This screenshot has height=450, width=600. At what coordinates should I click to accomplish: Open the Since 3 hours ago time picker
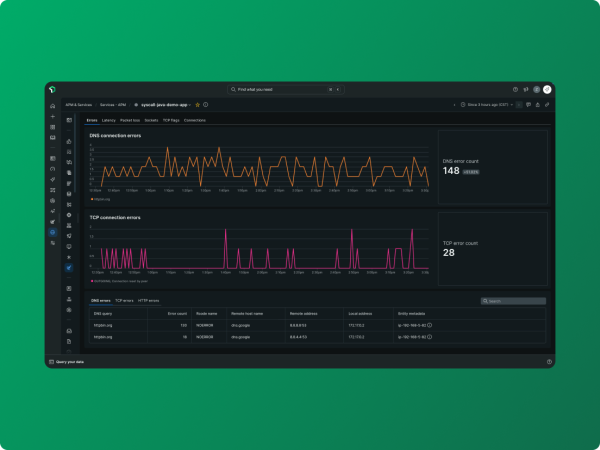(x=487, y=105)
